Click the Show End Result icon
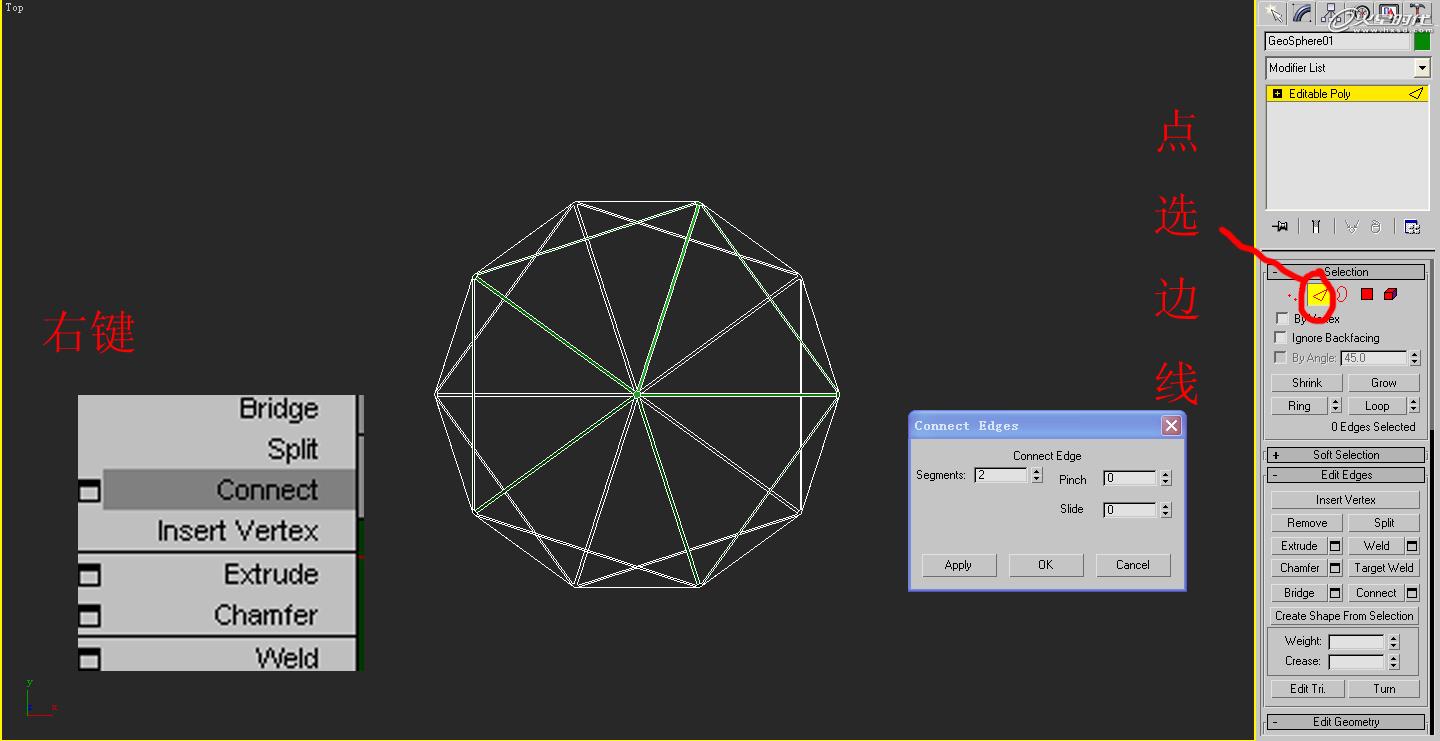 tap(1316, 226)
